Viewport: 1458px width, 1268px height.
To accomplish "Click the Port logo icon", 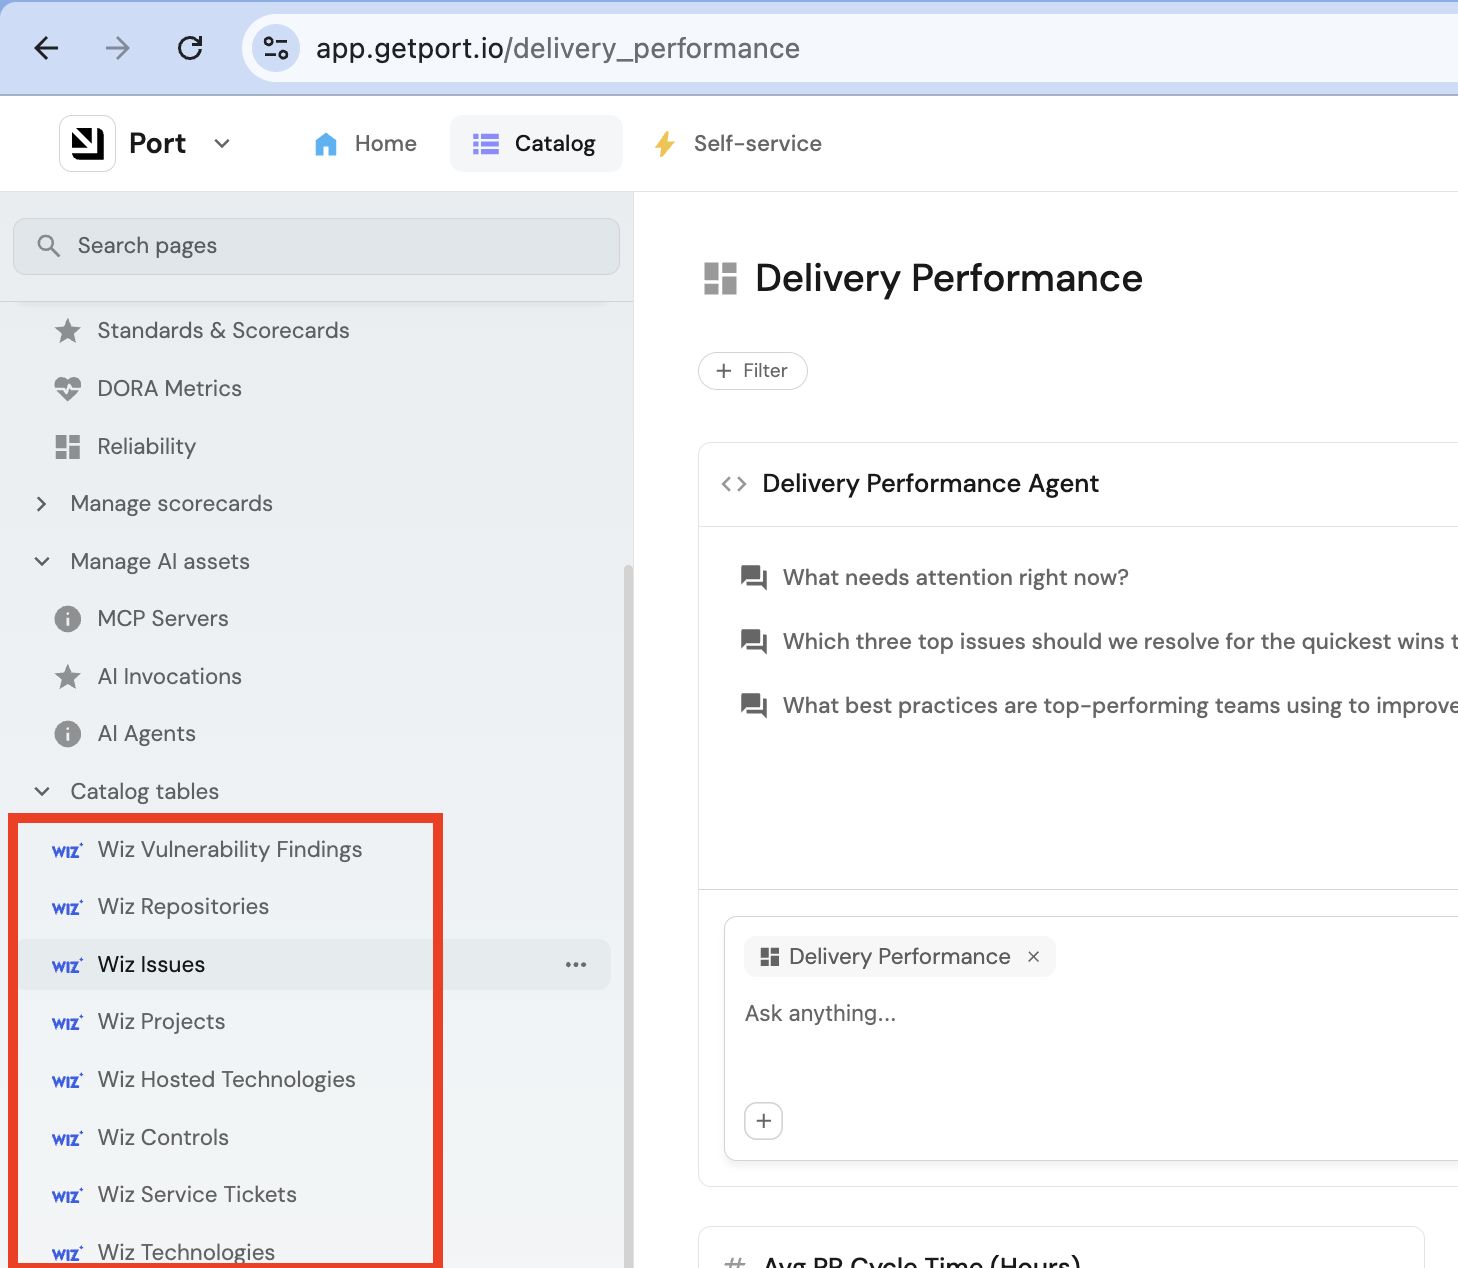I will [88, 144].
